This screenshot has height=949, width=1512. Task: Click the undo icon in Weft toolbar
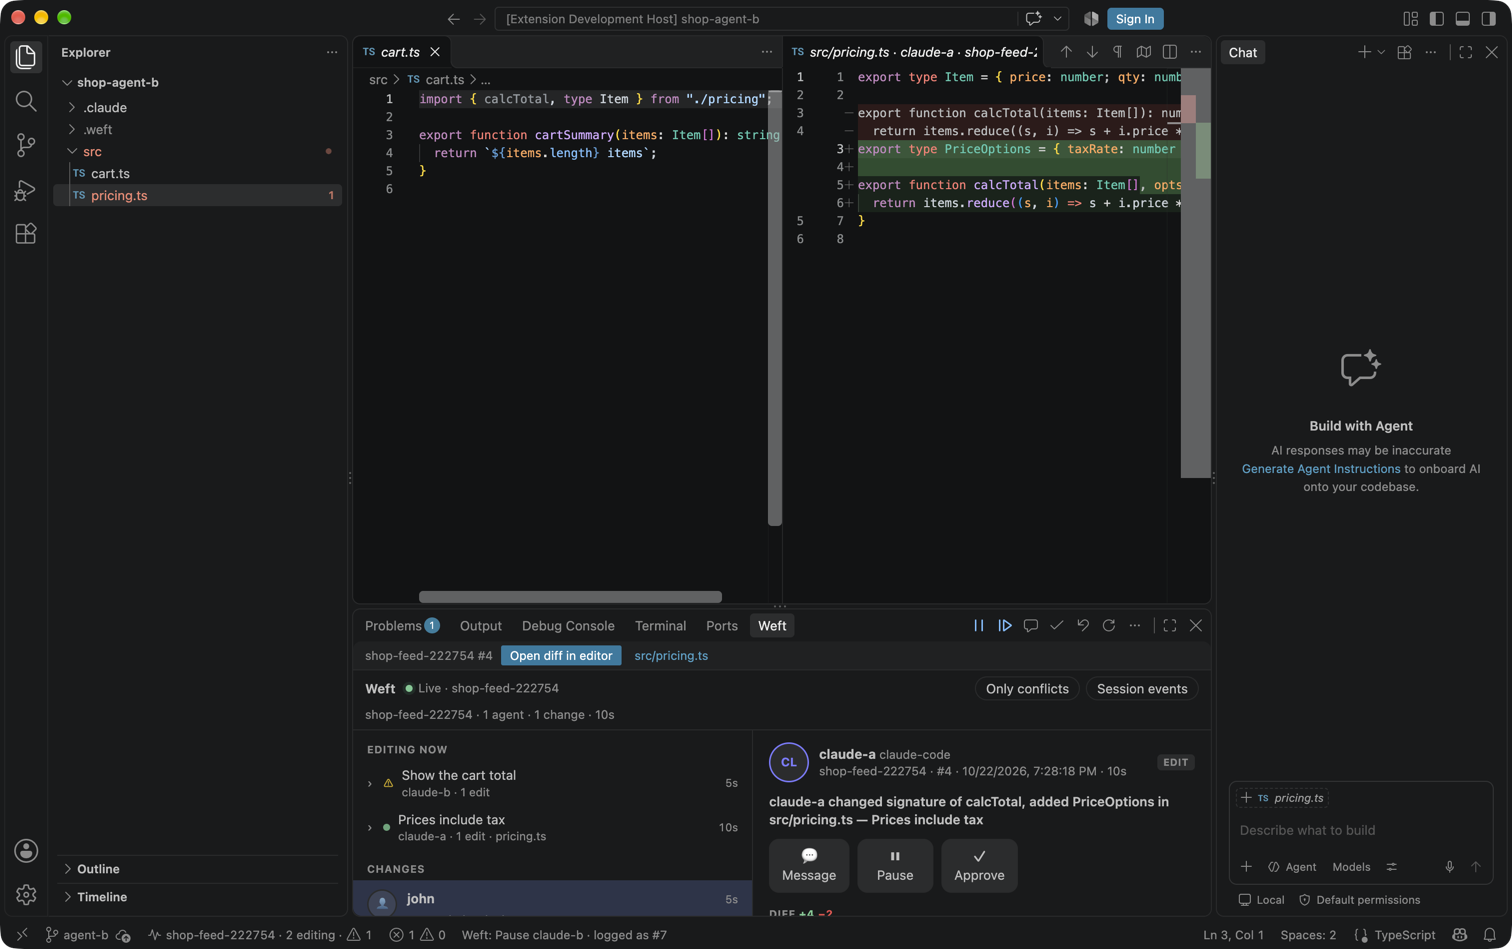point(1083,626)
